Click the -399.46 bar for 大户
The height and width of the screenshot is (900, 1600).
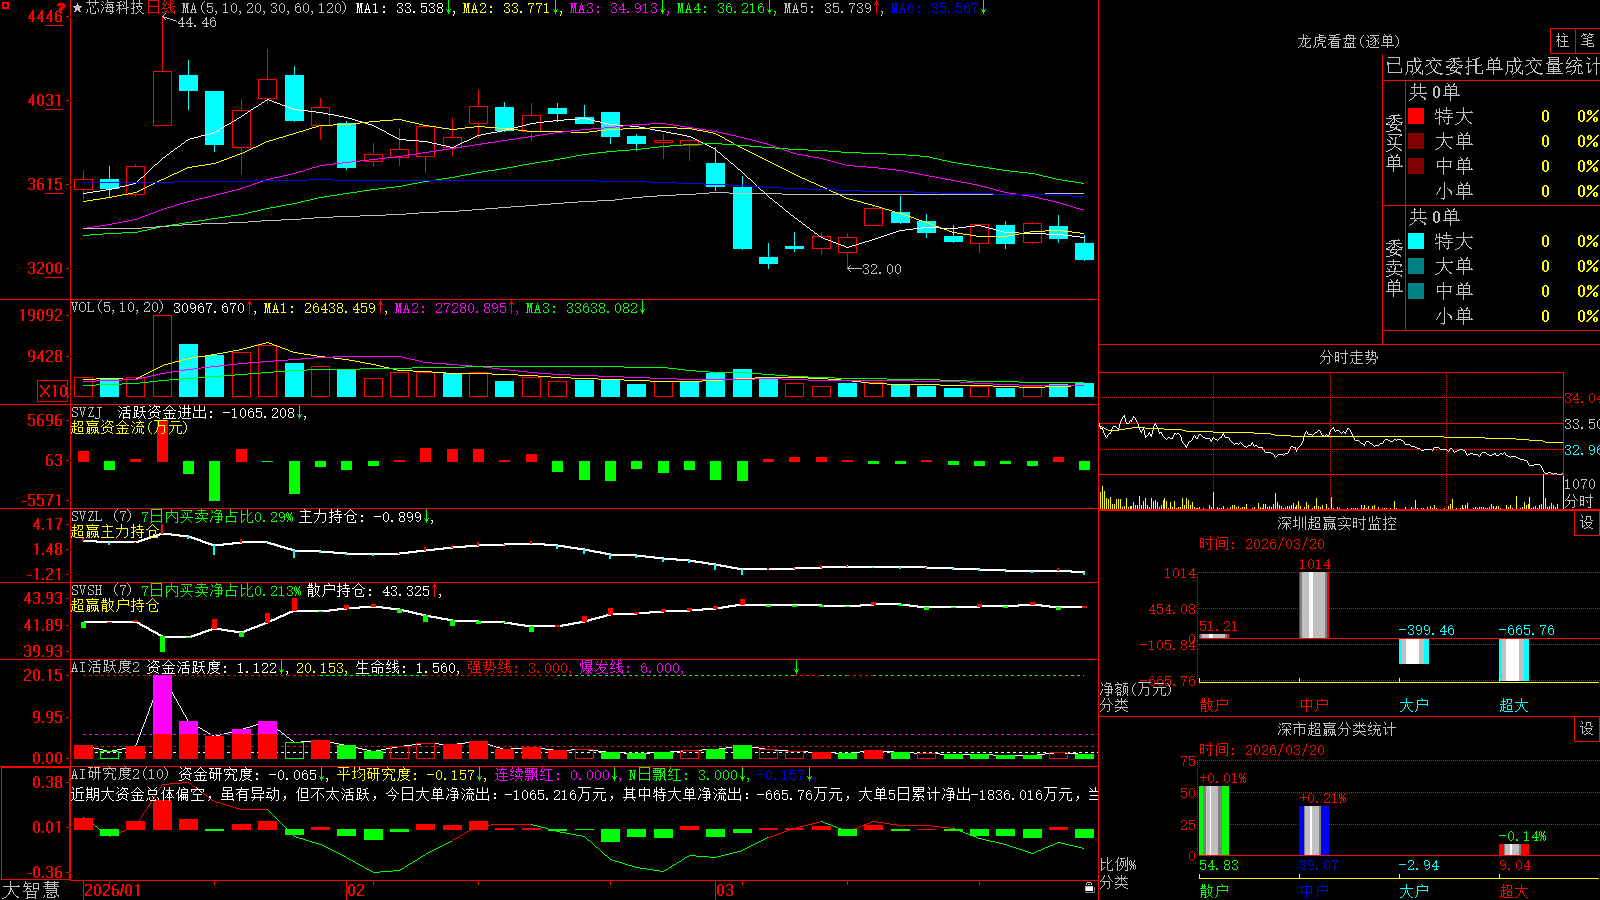pyautogui.click(x=1414, y=651)
